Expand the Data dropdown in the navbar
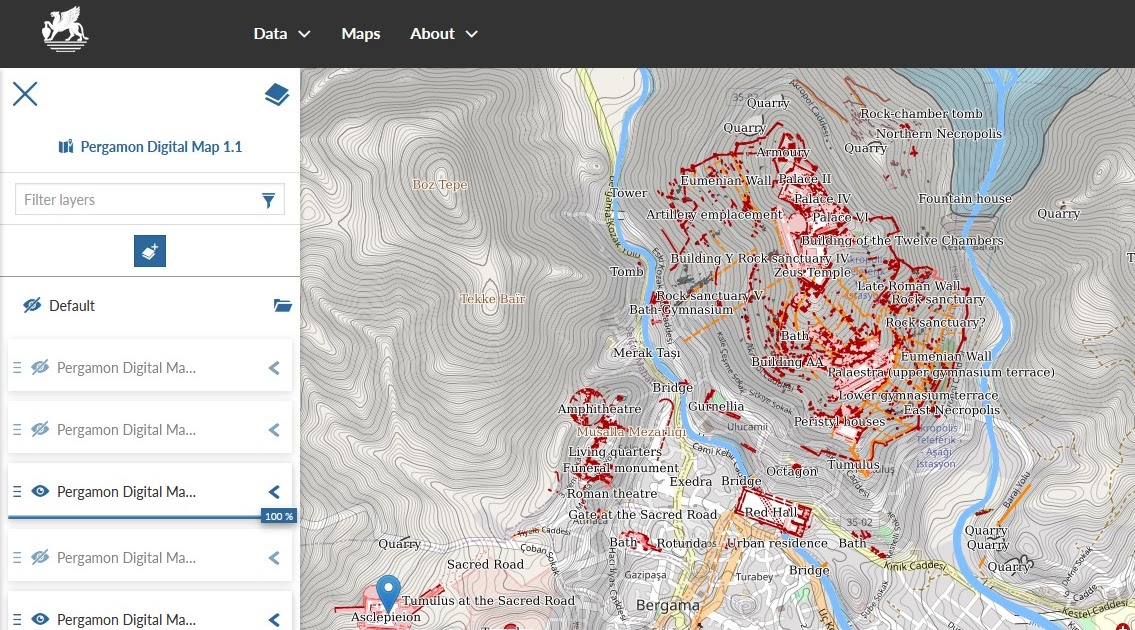This screenshot has height=630, width=1135. (281, 33)
